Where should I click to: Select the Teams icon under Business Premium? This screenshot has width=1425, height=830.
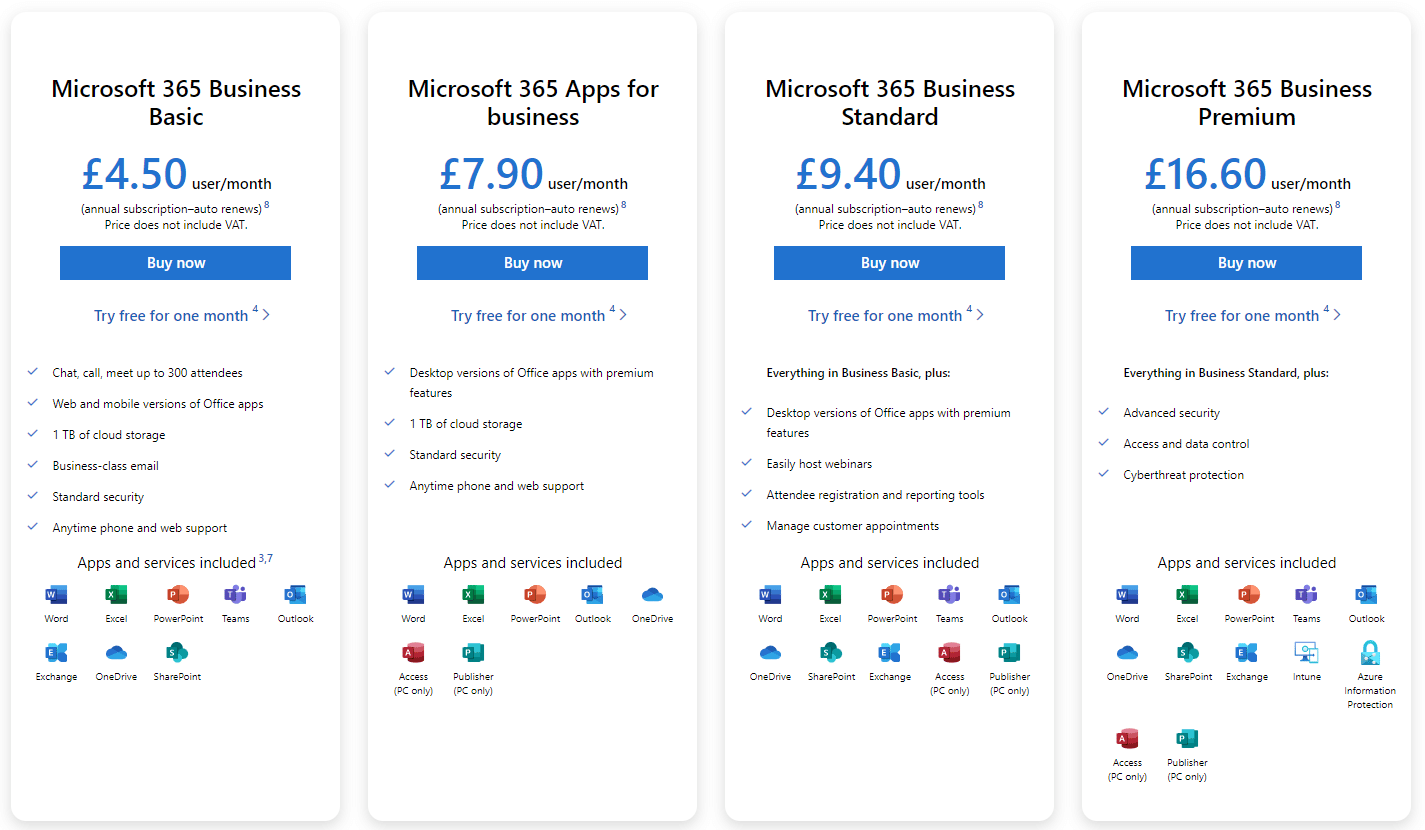point(1306,594)
